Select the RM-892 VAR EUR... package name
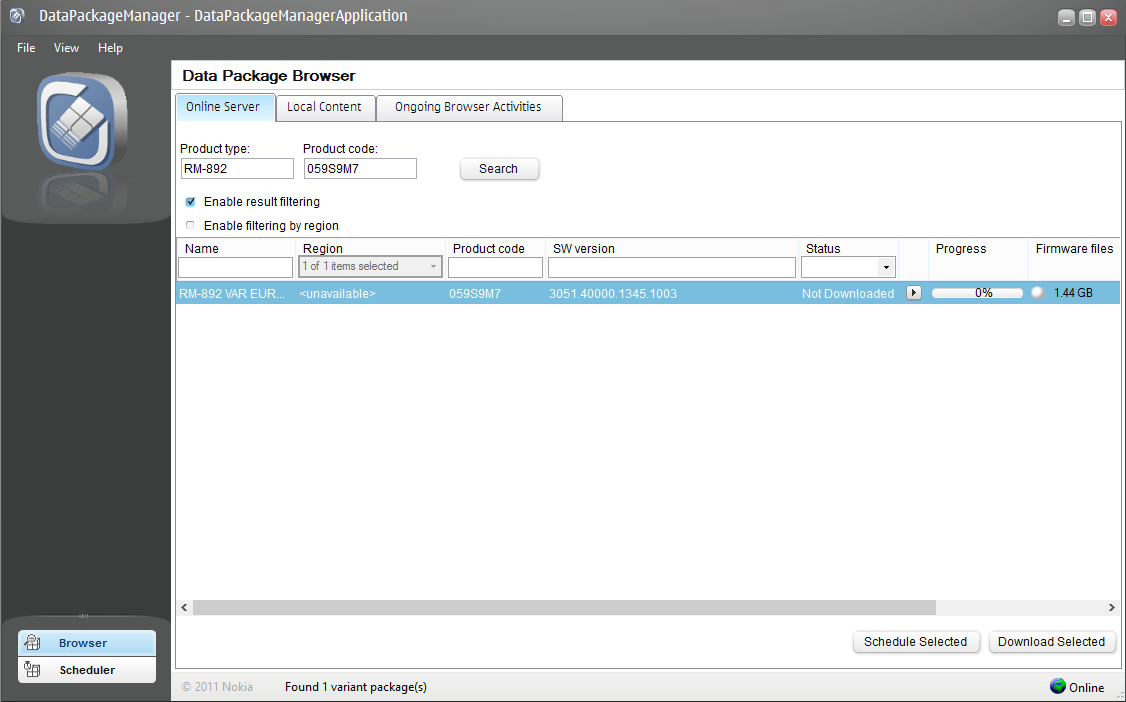The image size is (1126, 702). point(232,294)
